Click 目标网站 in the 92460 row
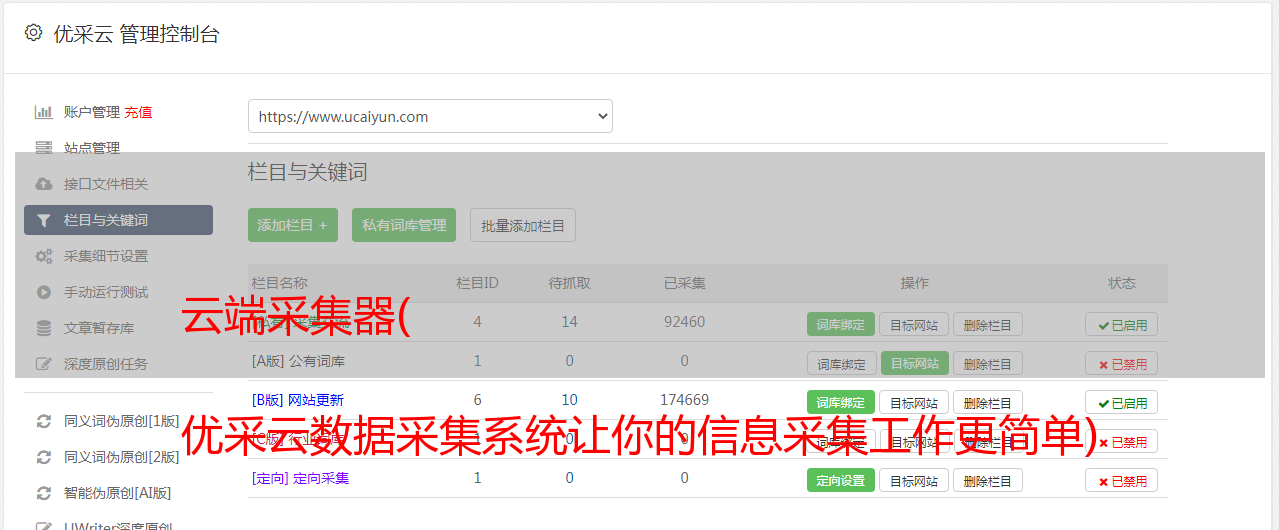The width and height of the screenshot is (1279, 530). 914,324
